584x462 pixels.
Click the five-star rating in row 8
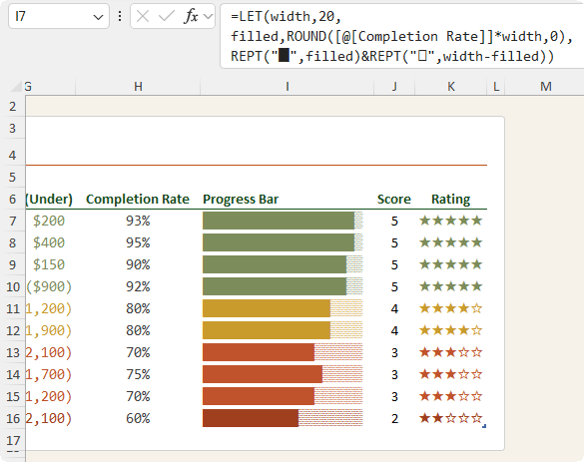(x=451, y=243)
